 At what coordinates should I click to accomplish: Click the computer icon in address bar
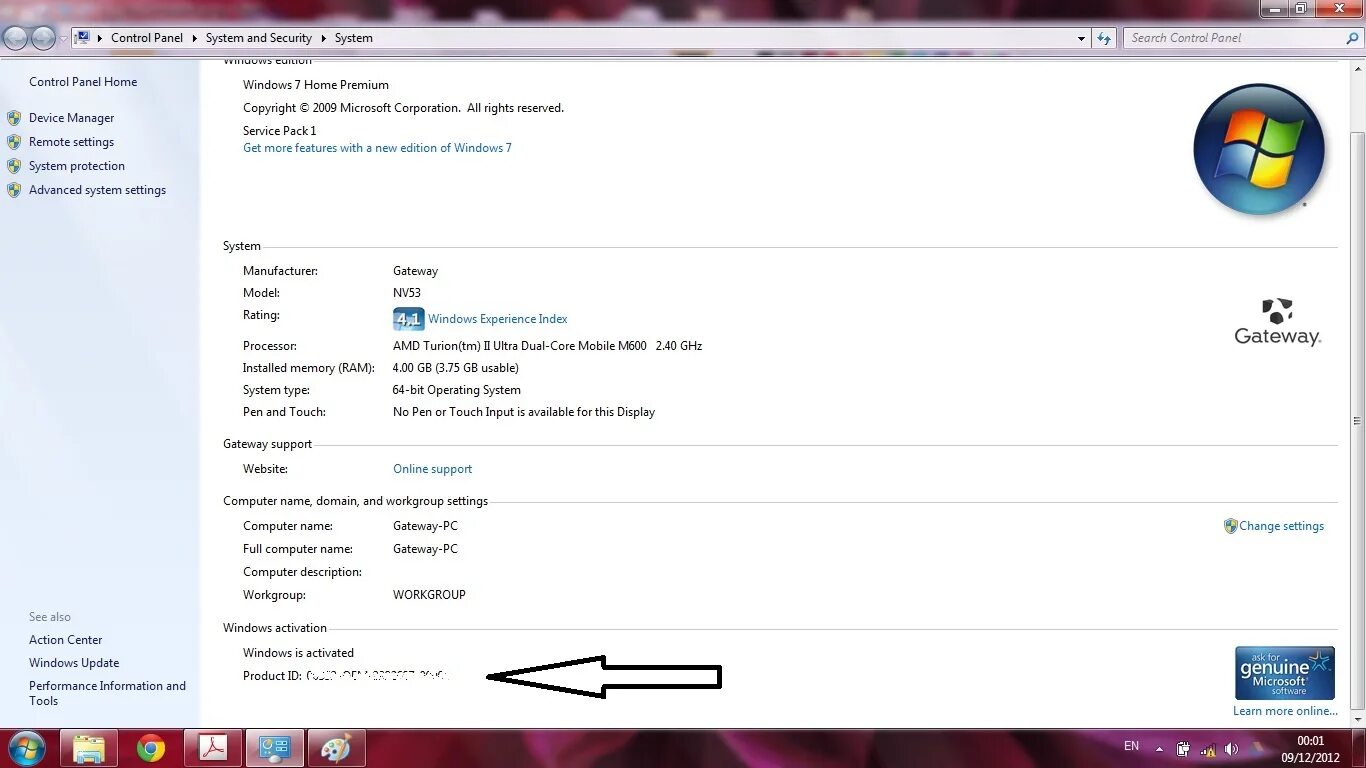click(83, 38)
